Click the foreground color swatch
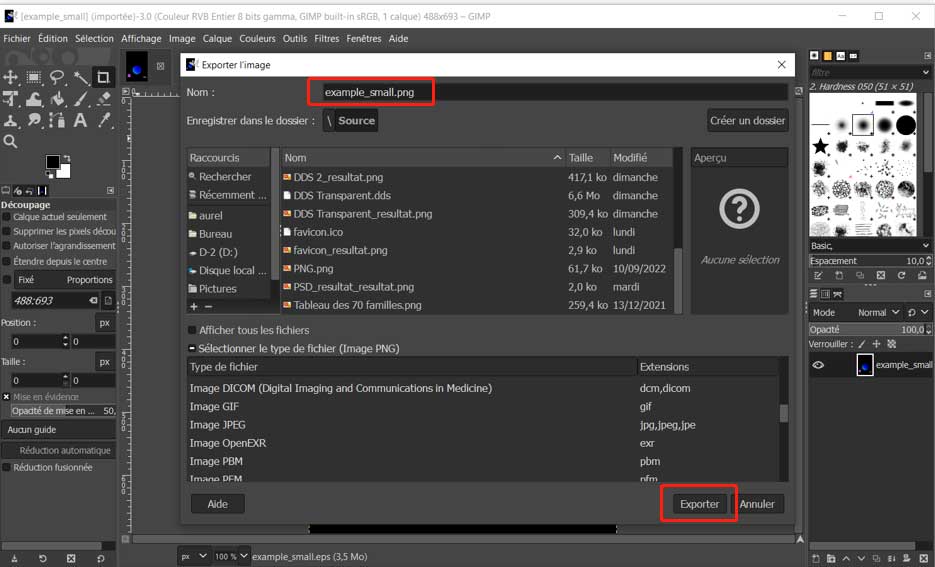The image size is (935, 567). pyautogui.click(x=51, y=162)
